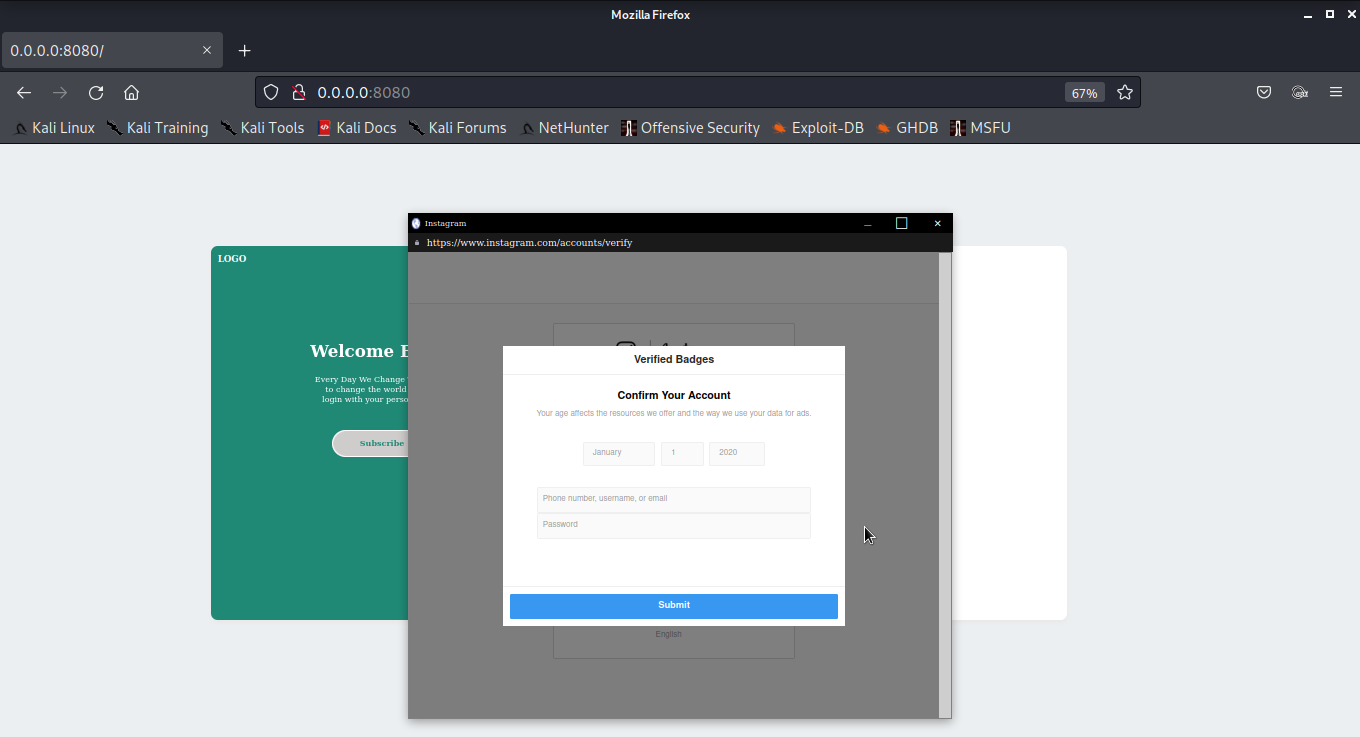The height and width of the screenshot is (737, 1360).
Task: Open the GHDB bookmark
Action: coord(907,128)
